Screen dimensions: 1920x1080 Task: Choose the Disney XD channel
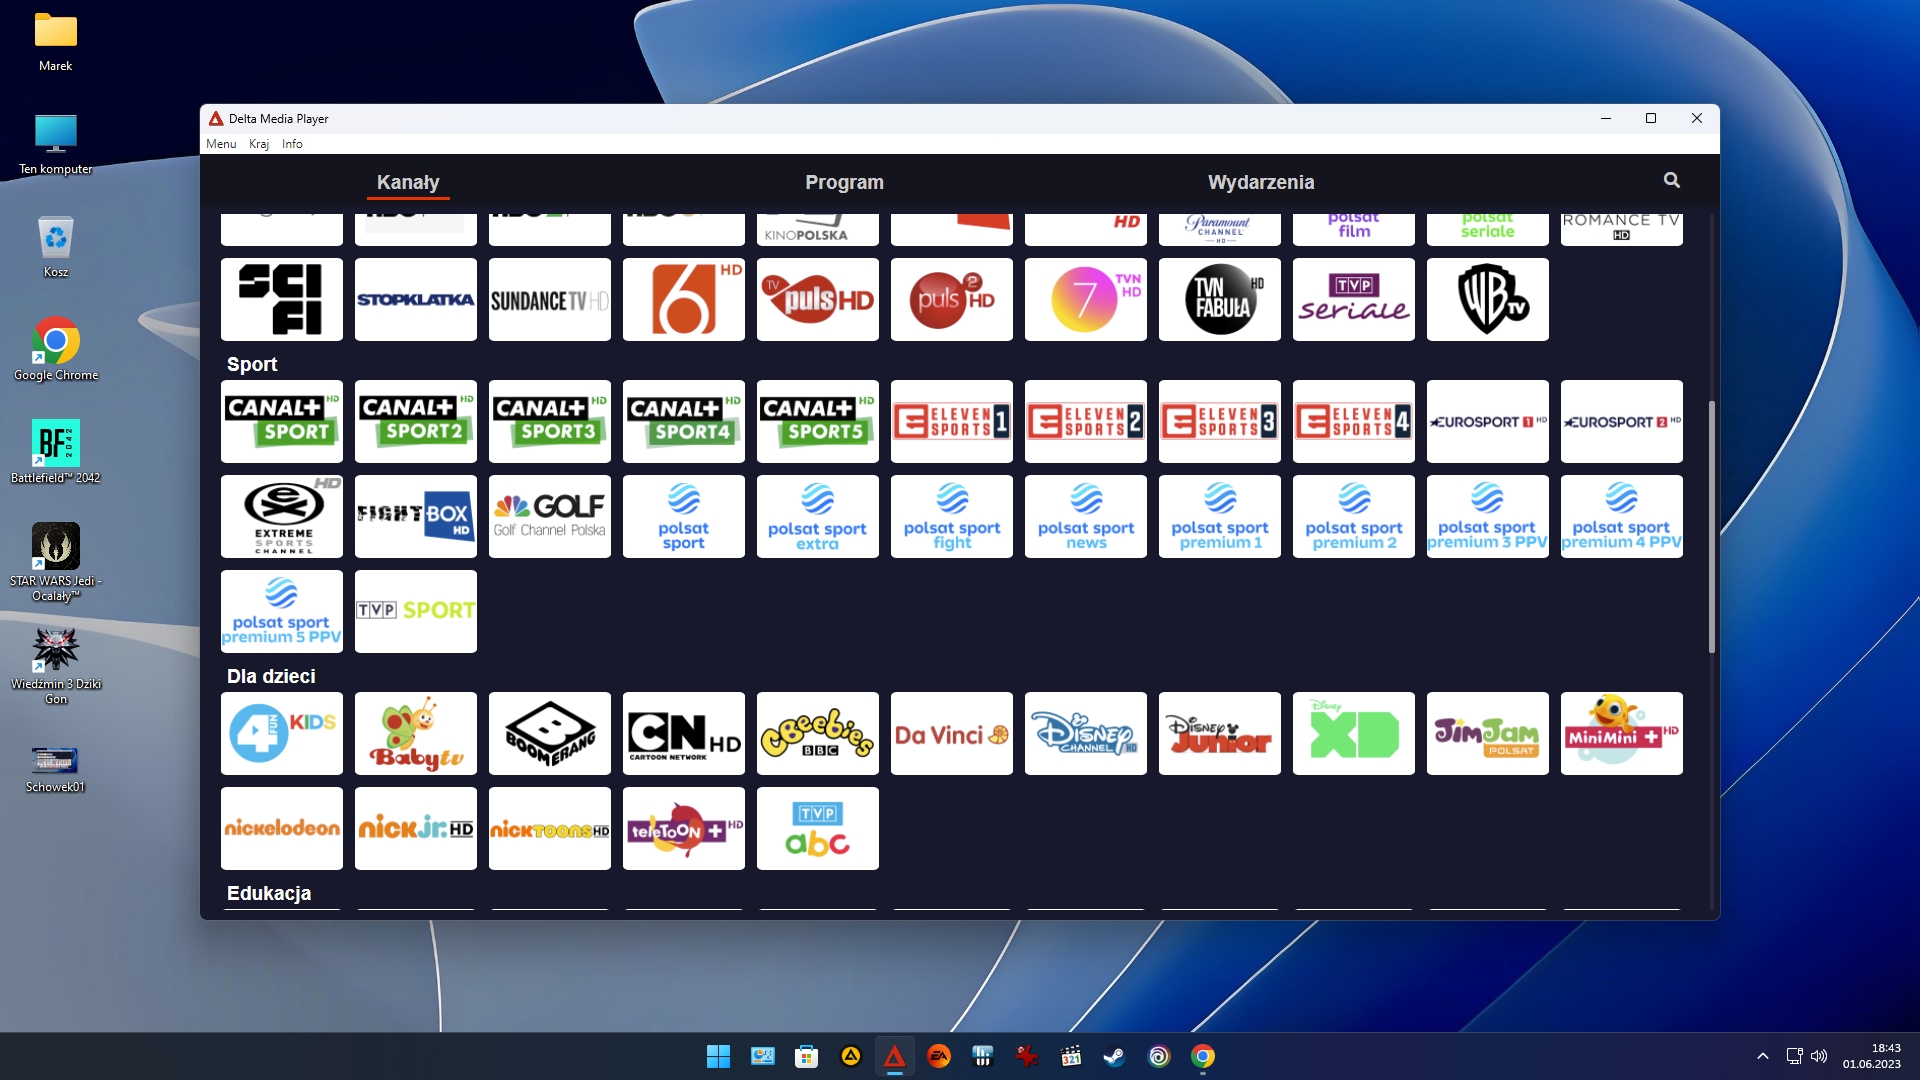click(1354, 734)
